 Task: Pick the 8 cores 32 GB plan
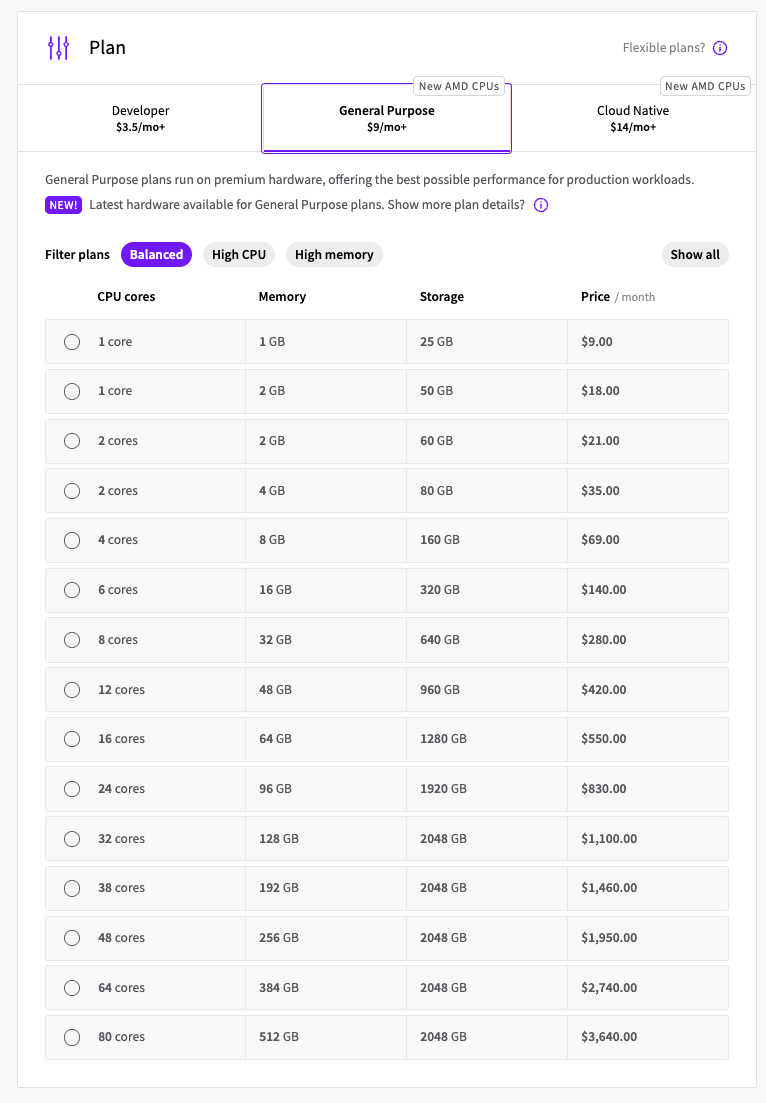pos(72,640)
